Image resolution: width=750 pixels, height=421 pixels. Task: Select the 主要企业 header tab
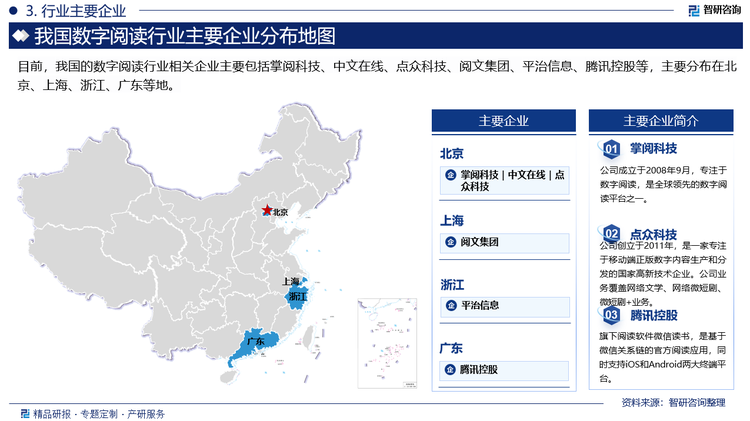point(504,121)
